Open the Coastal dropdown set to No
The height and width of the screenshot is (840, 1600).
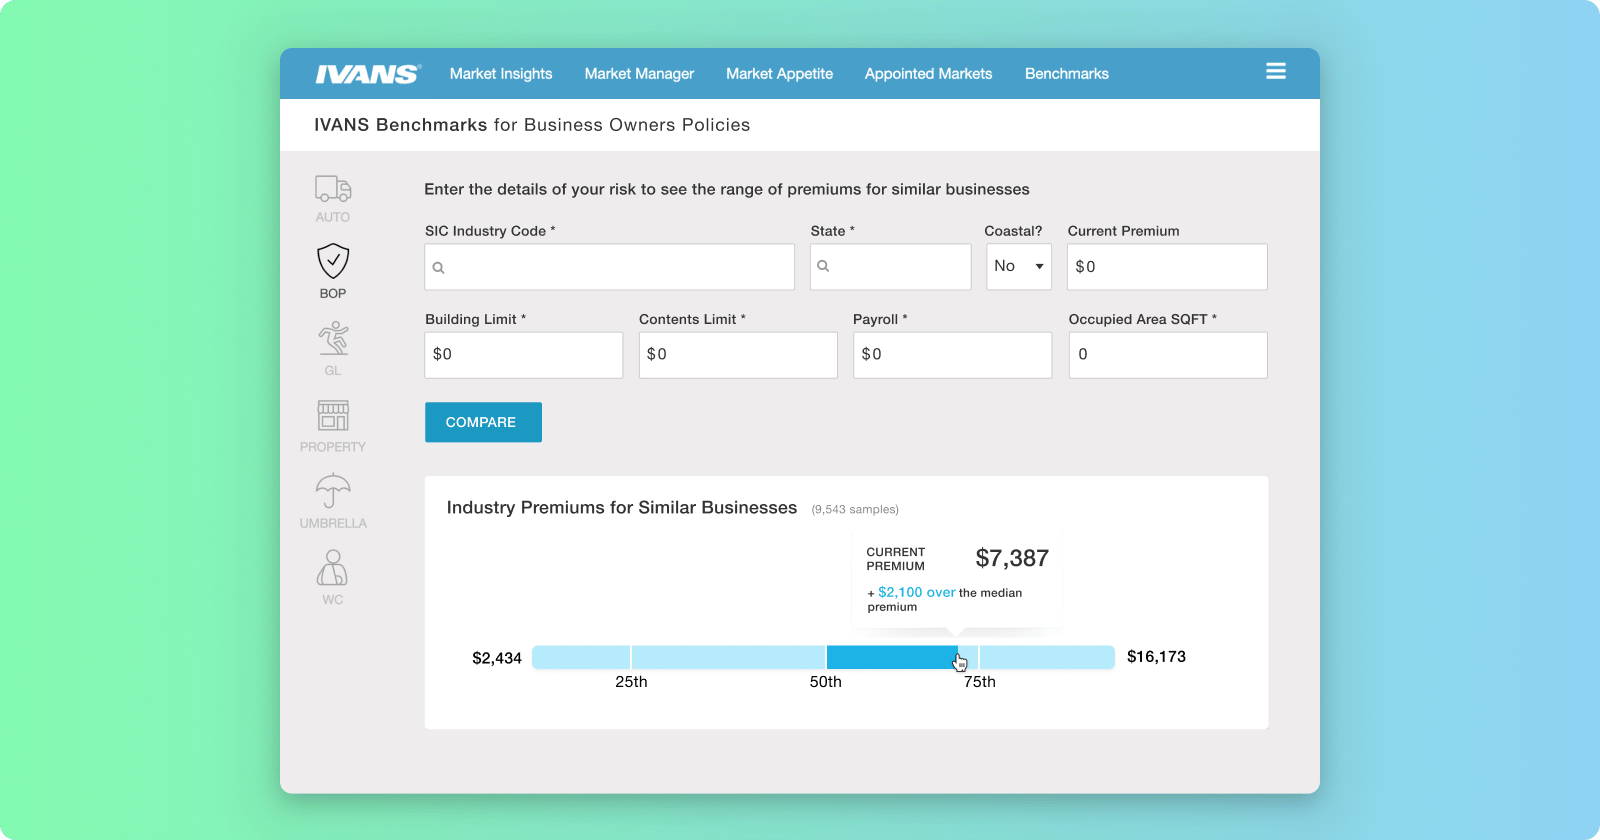pos(1019,267)
